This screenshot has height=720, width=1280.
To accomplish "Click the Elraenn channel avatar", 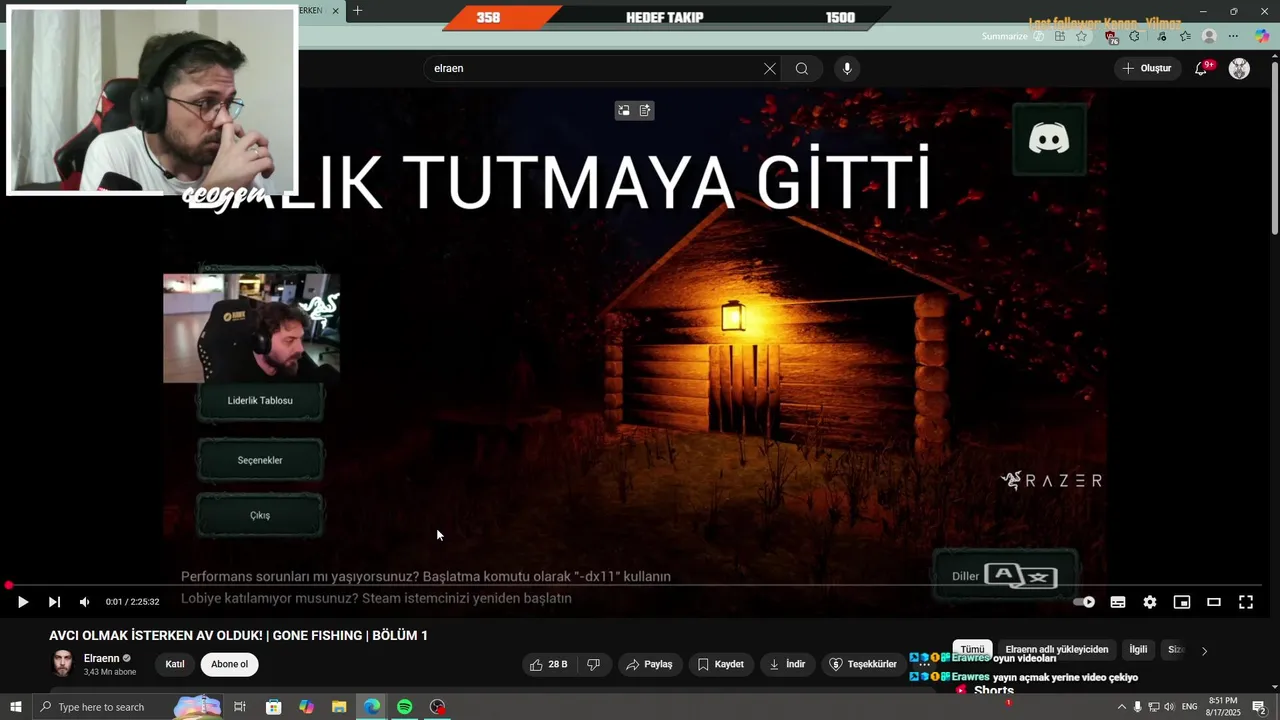I will click(63, 663).
